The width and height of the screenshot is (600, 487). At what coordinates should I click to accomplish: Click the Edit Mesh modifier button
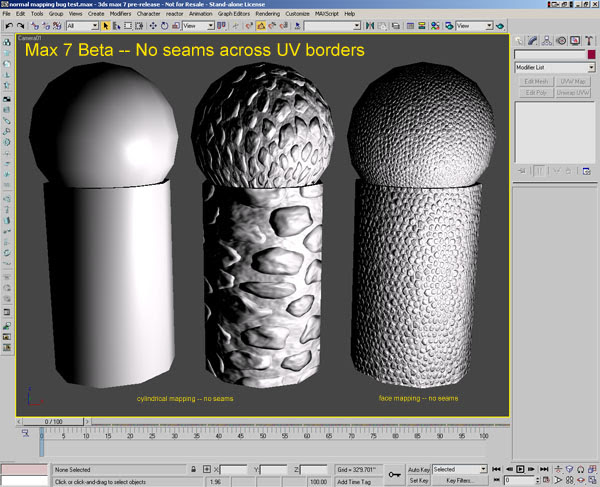[536, 81]
